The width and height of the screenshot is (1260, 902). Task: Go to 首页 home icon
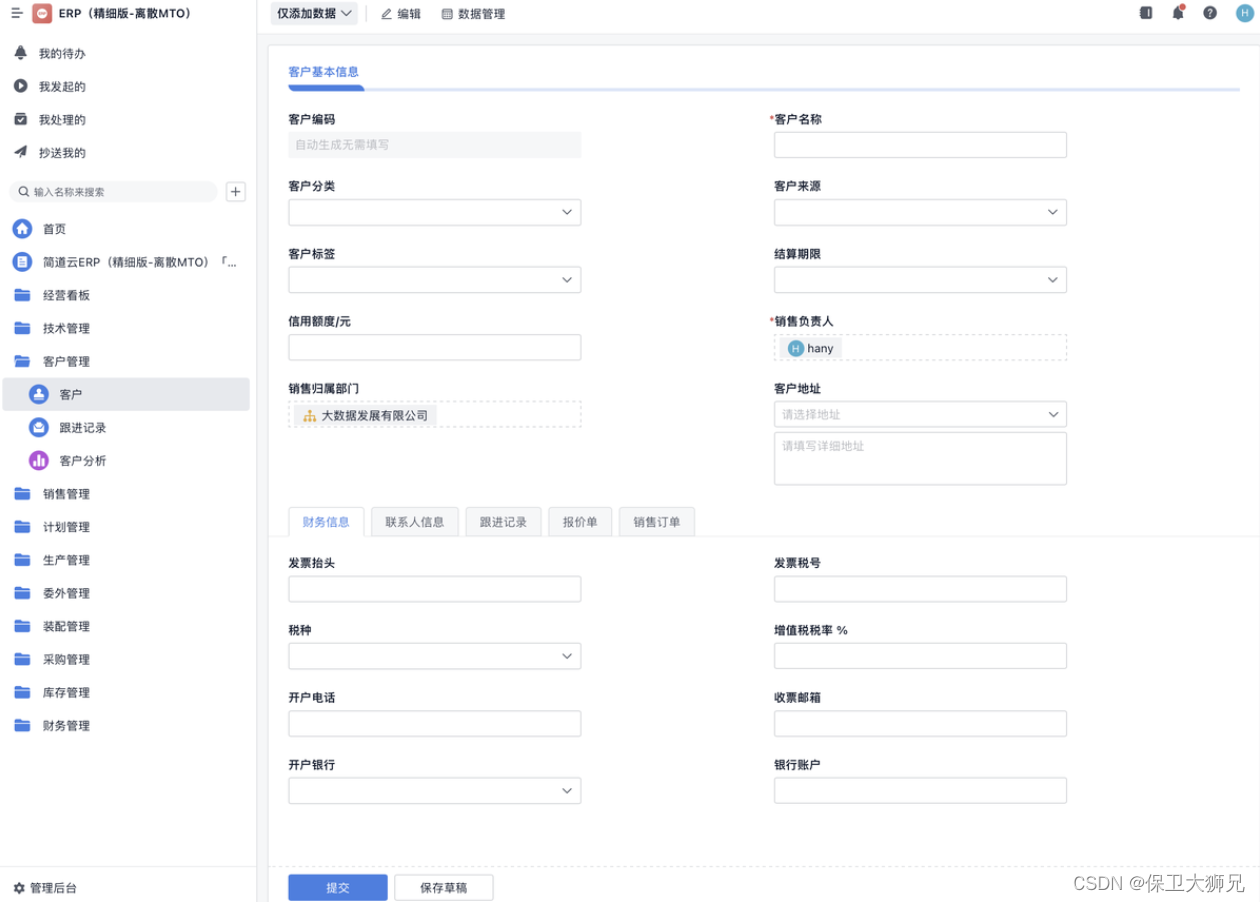coord(22,229)
